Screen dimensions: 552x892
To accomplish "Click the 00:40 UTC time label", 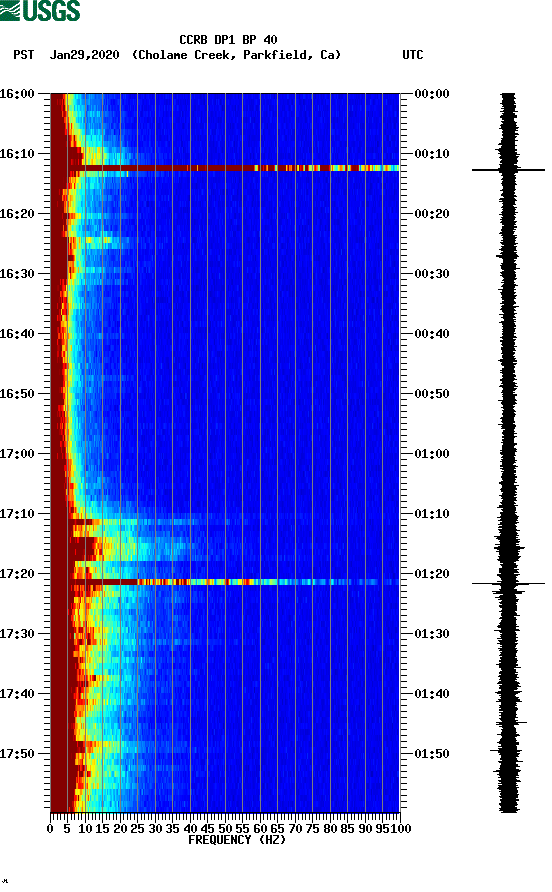I will click(x=432, y=334).
